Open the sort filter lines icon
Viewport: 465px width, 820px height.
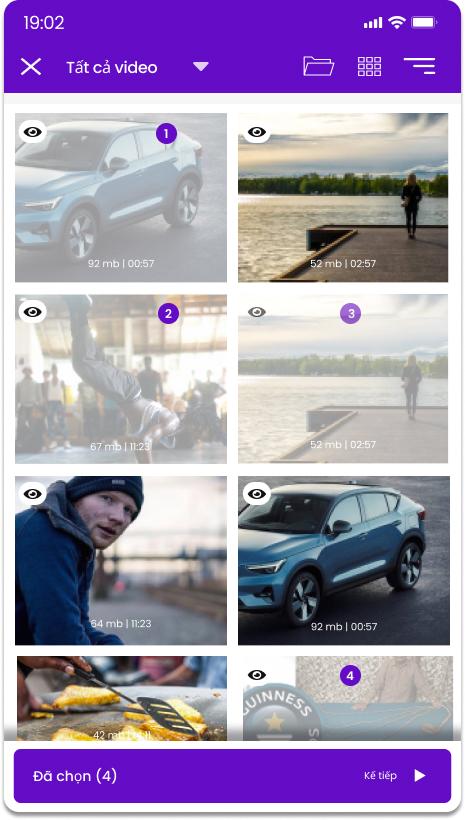coord(419,66)
